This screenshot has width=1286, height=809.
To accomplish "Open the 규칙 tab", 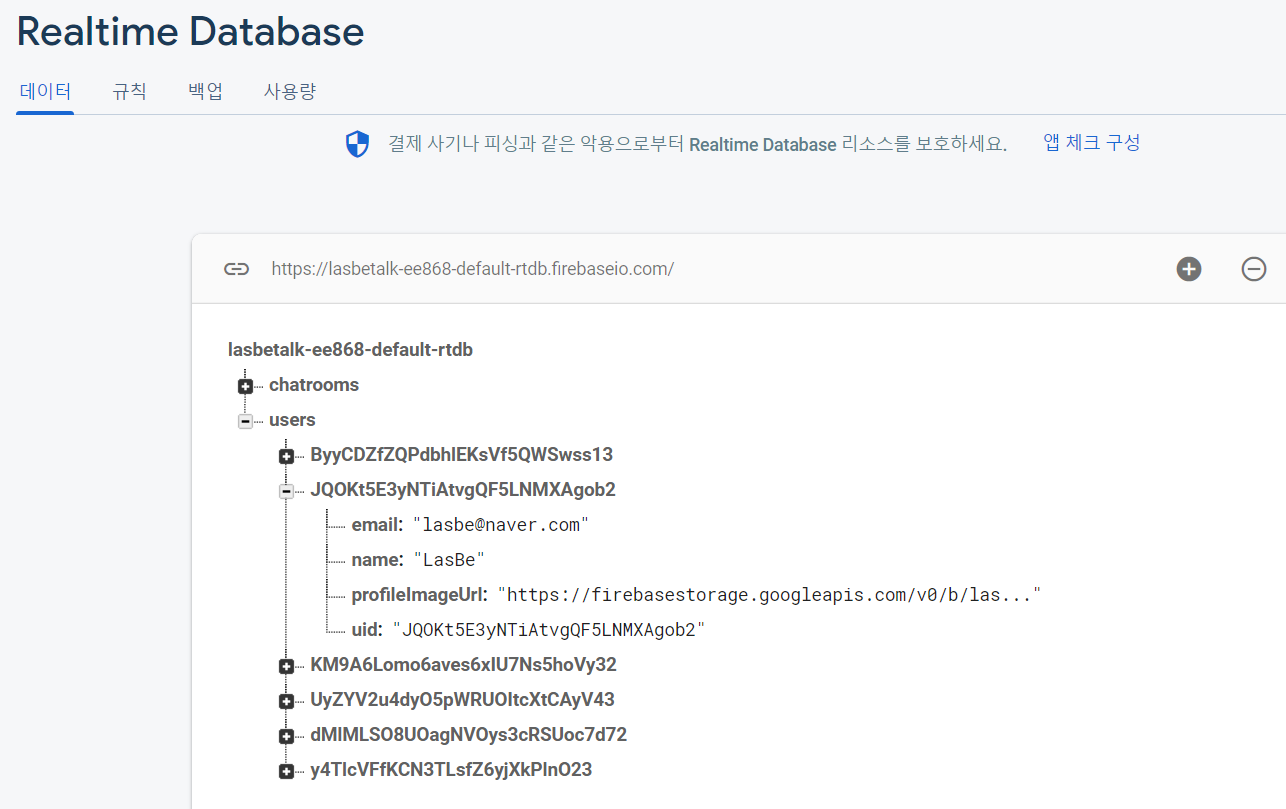I will pyautogui.click(x=129, y=91).
